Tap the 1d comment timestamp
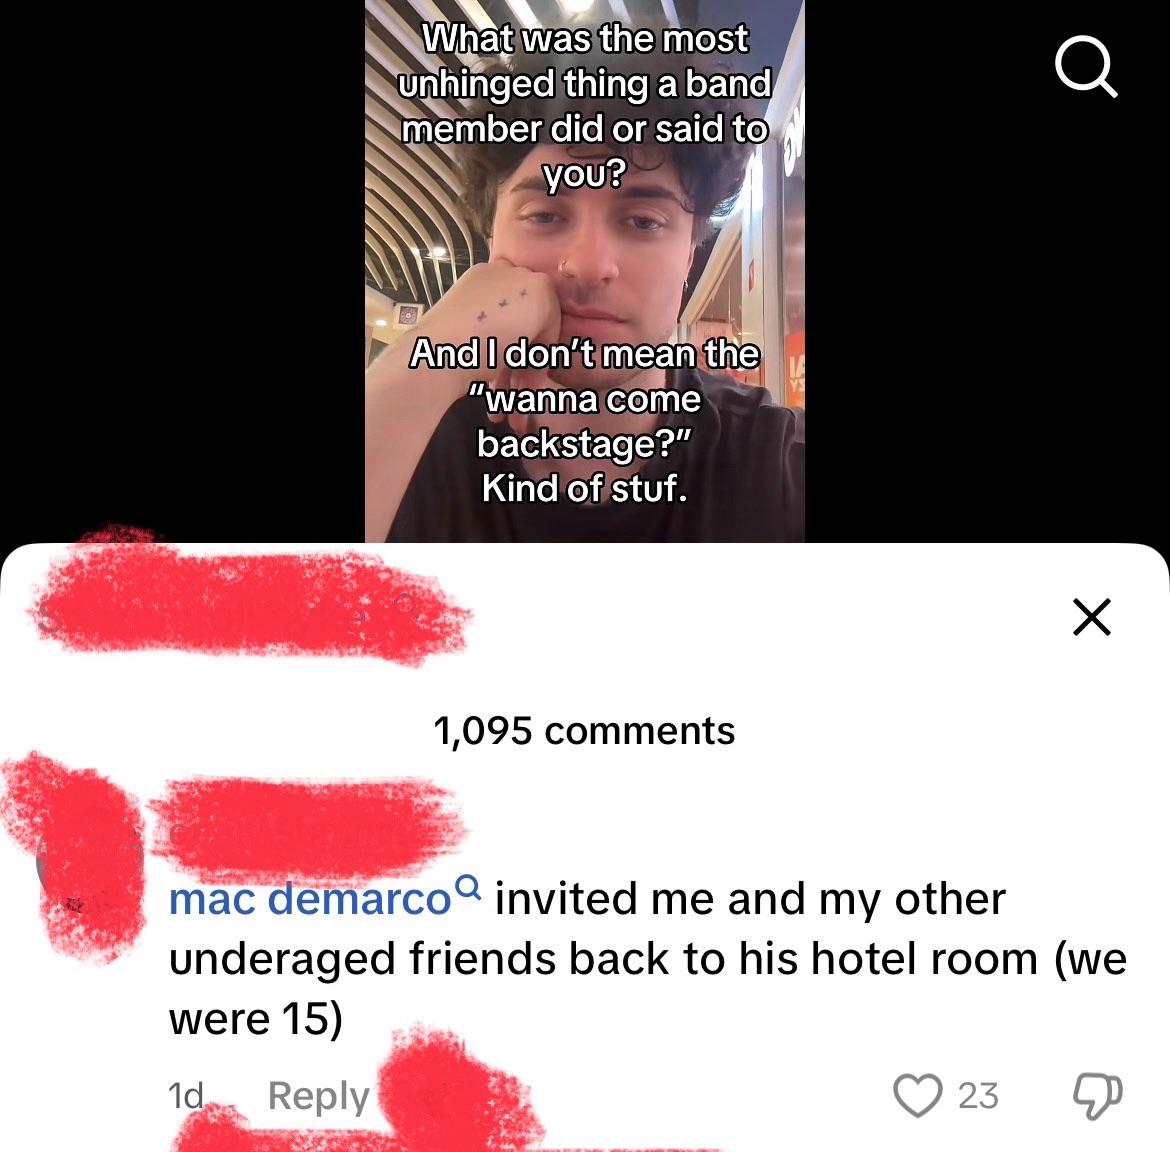This screenshot has width=1170, height=1152. [x=185, y=1095]
